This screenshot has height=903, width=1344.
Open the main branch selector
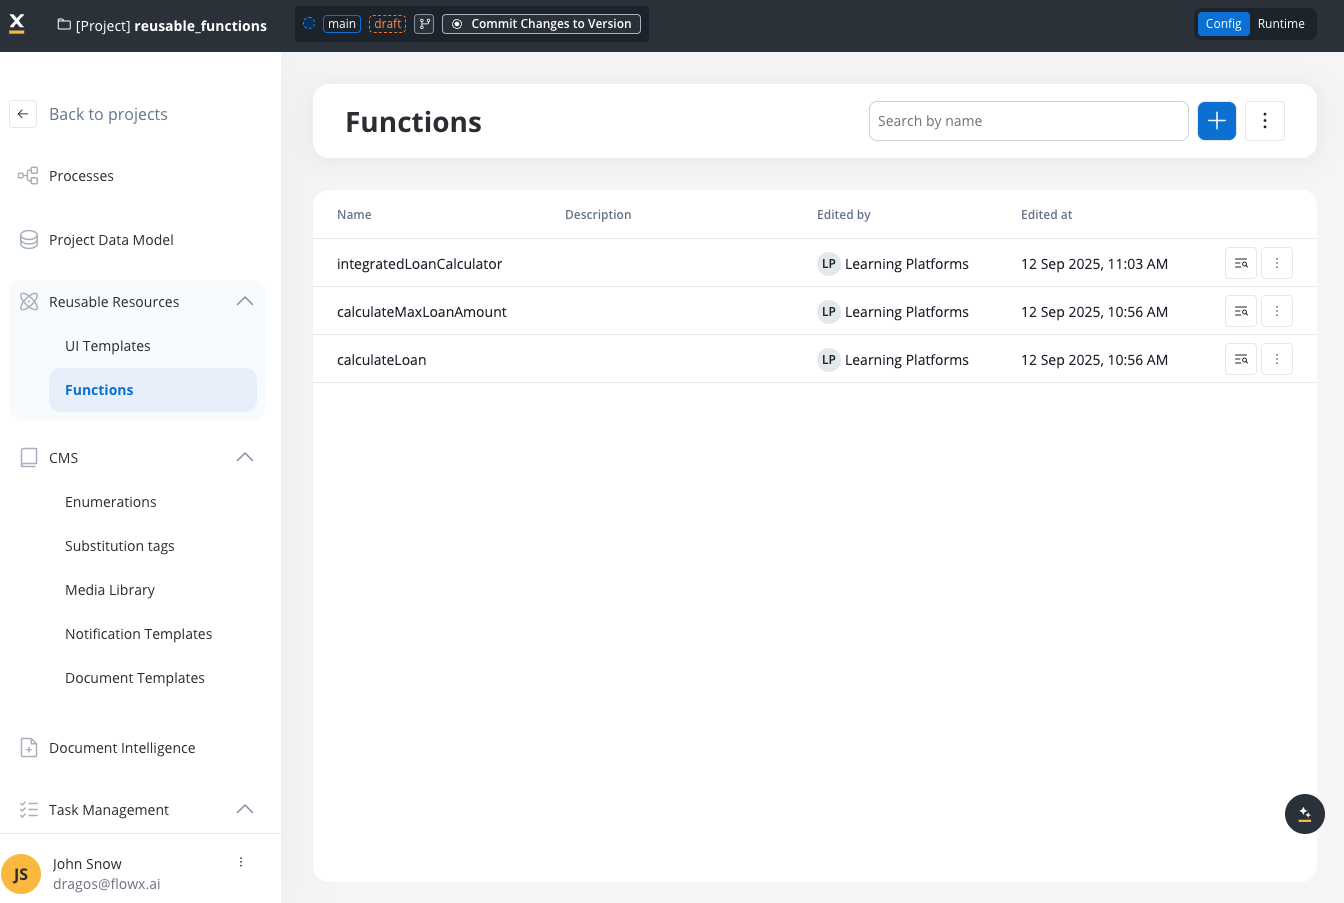(x=342, y=24)
